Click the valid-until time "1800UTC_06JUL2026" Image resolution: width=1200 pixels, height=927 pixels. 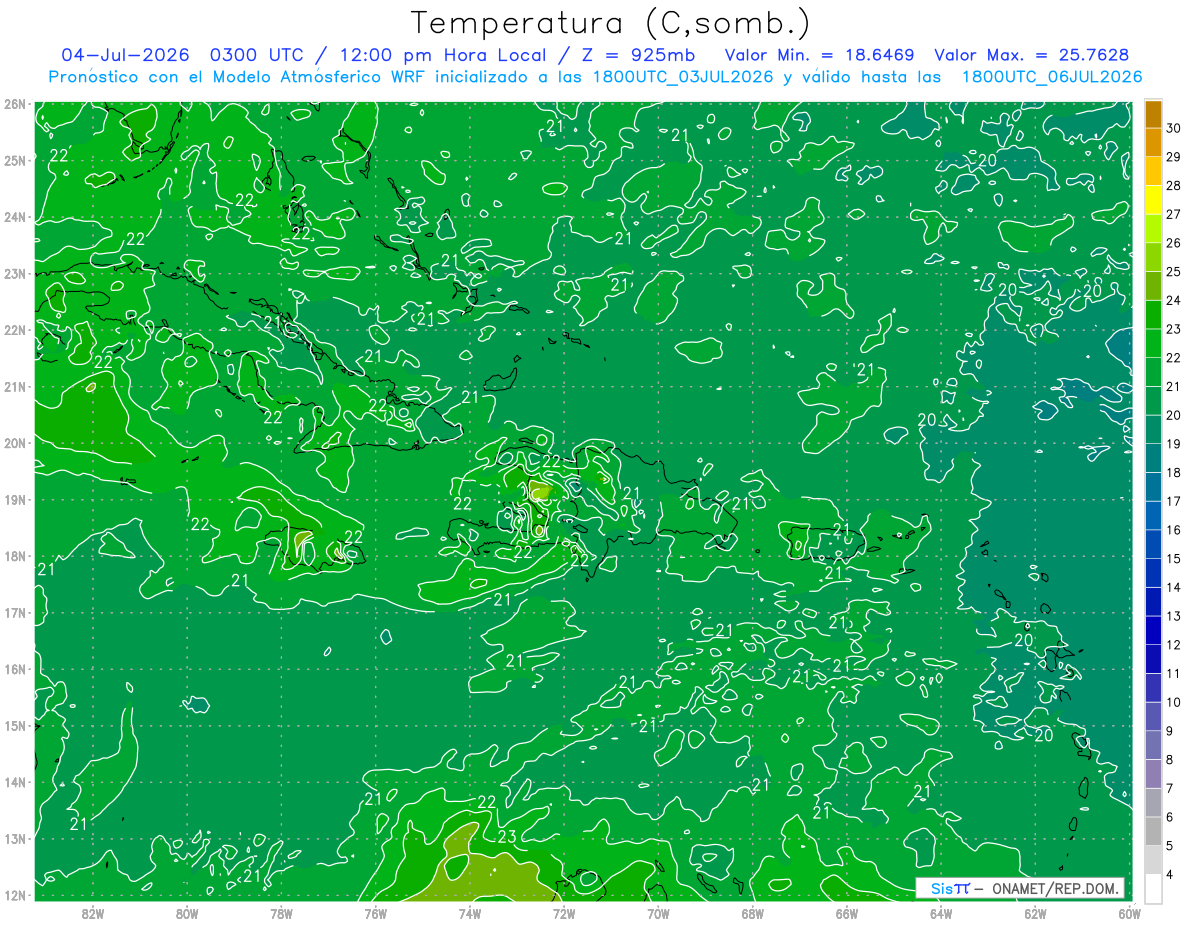point(1050,77)
